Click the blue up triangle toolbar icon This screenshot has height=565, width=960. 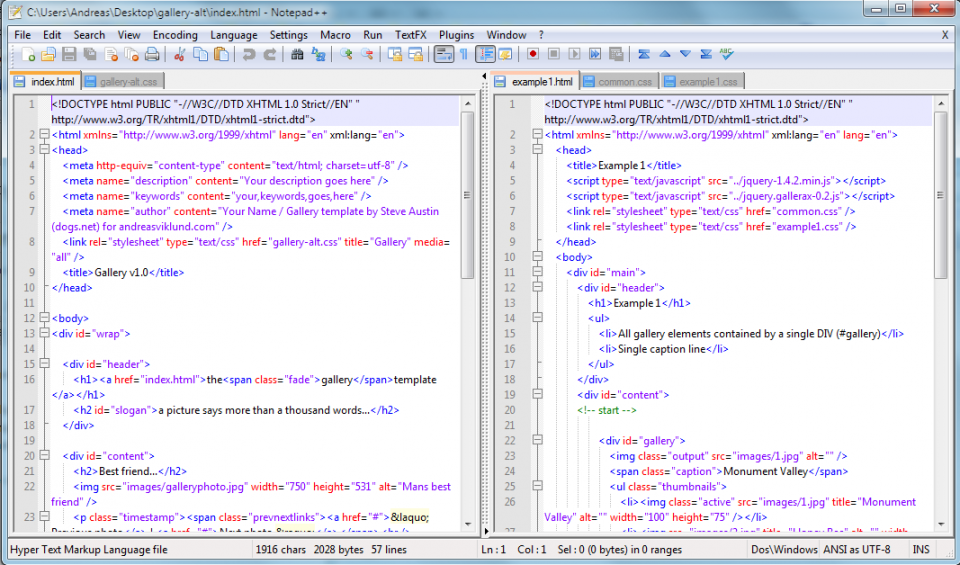point(664,54)
